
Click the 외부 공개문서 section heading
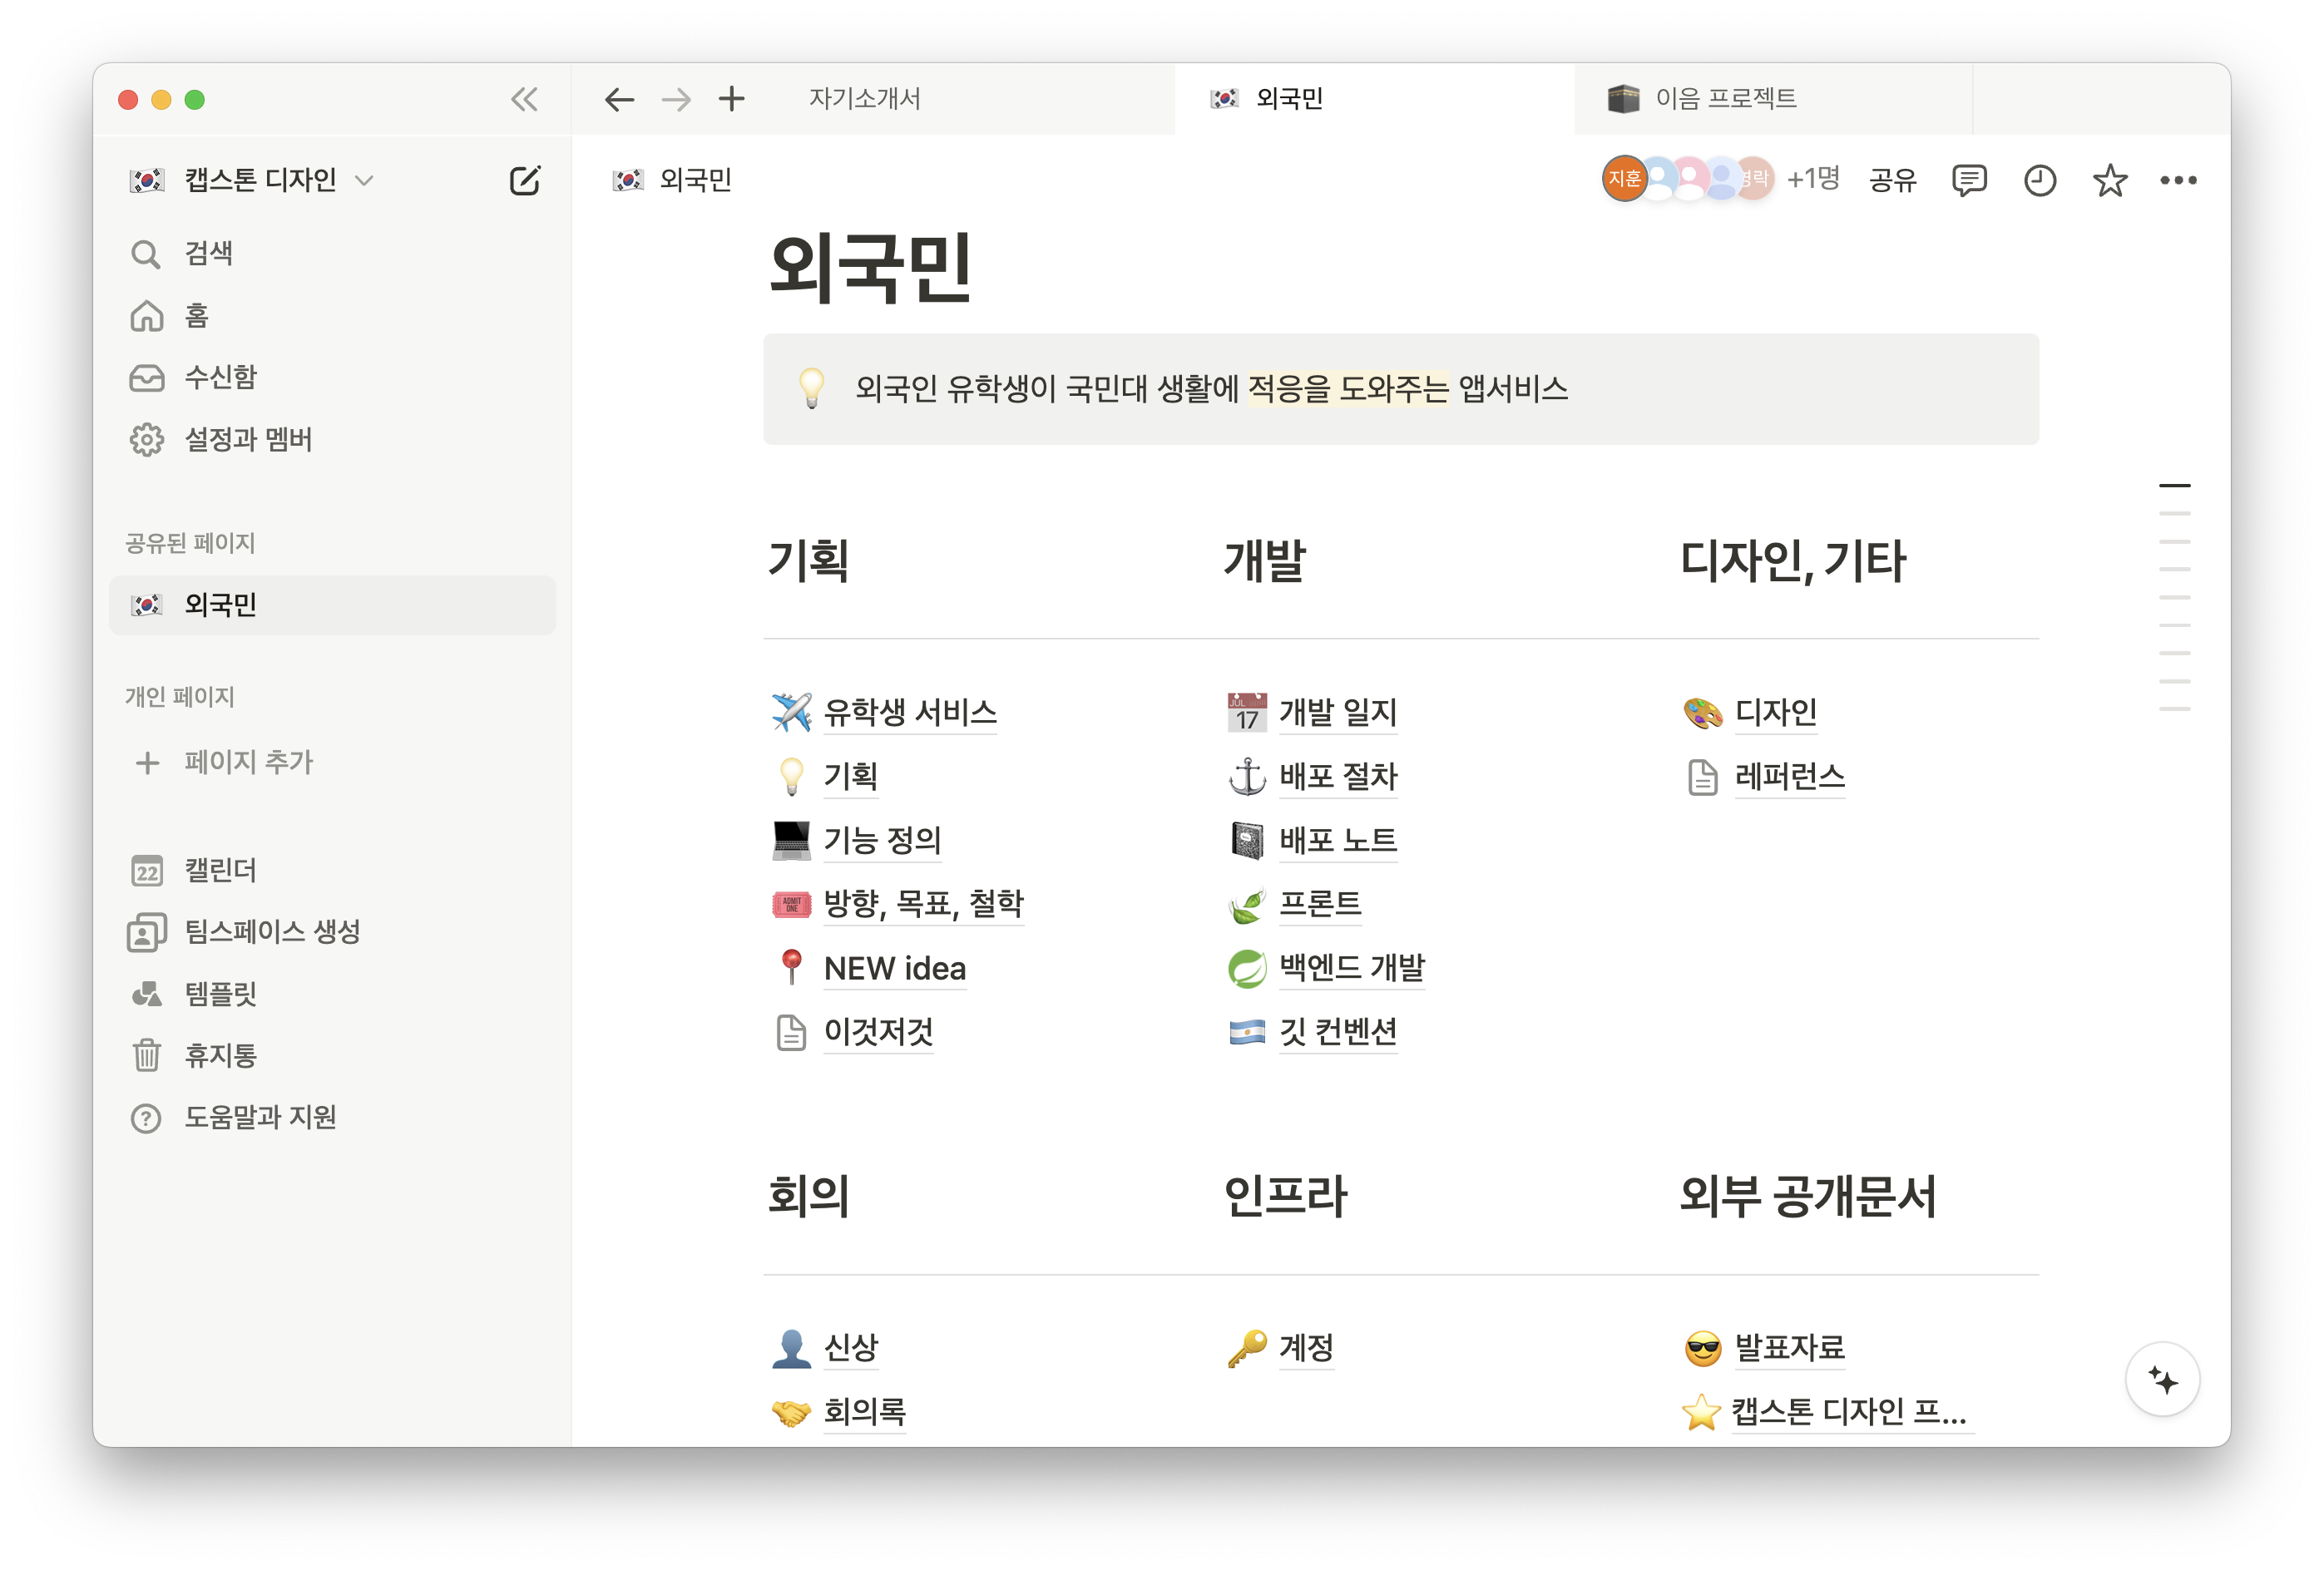point(1807,1196)
